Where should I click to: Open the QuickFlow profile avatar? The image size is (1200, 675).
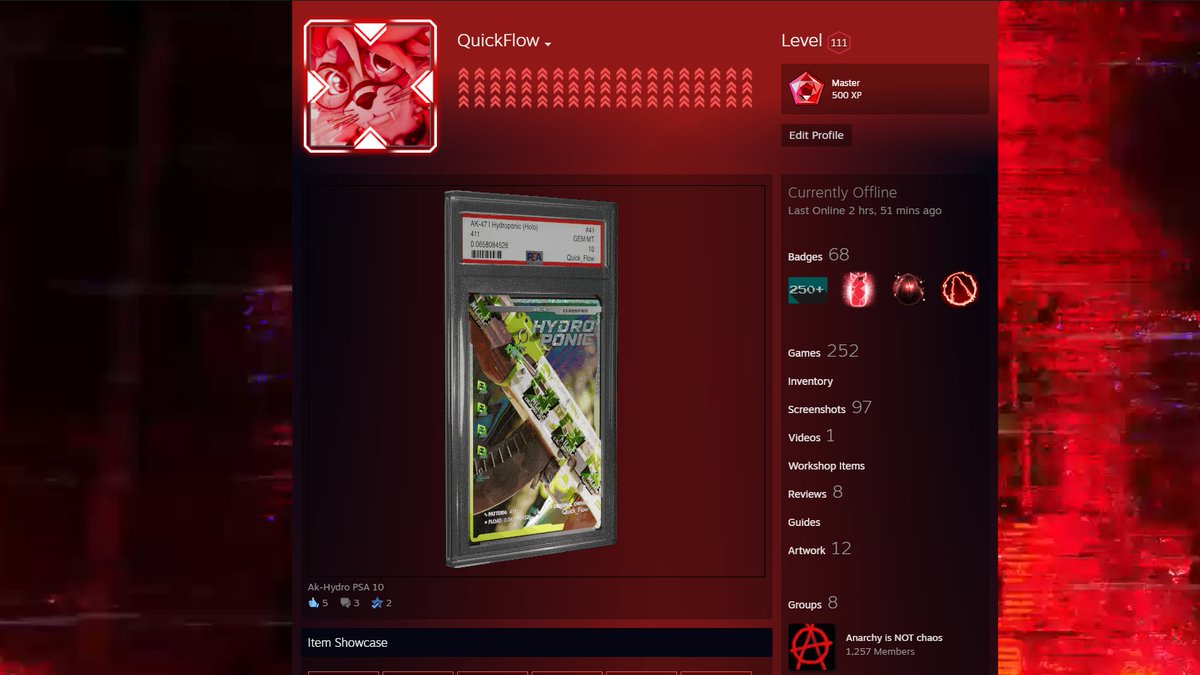(370, 86)
